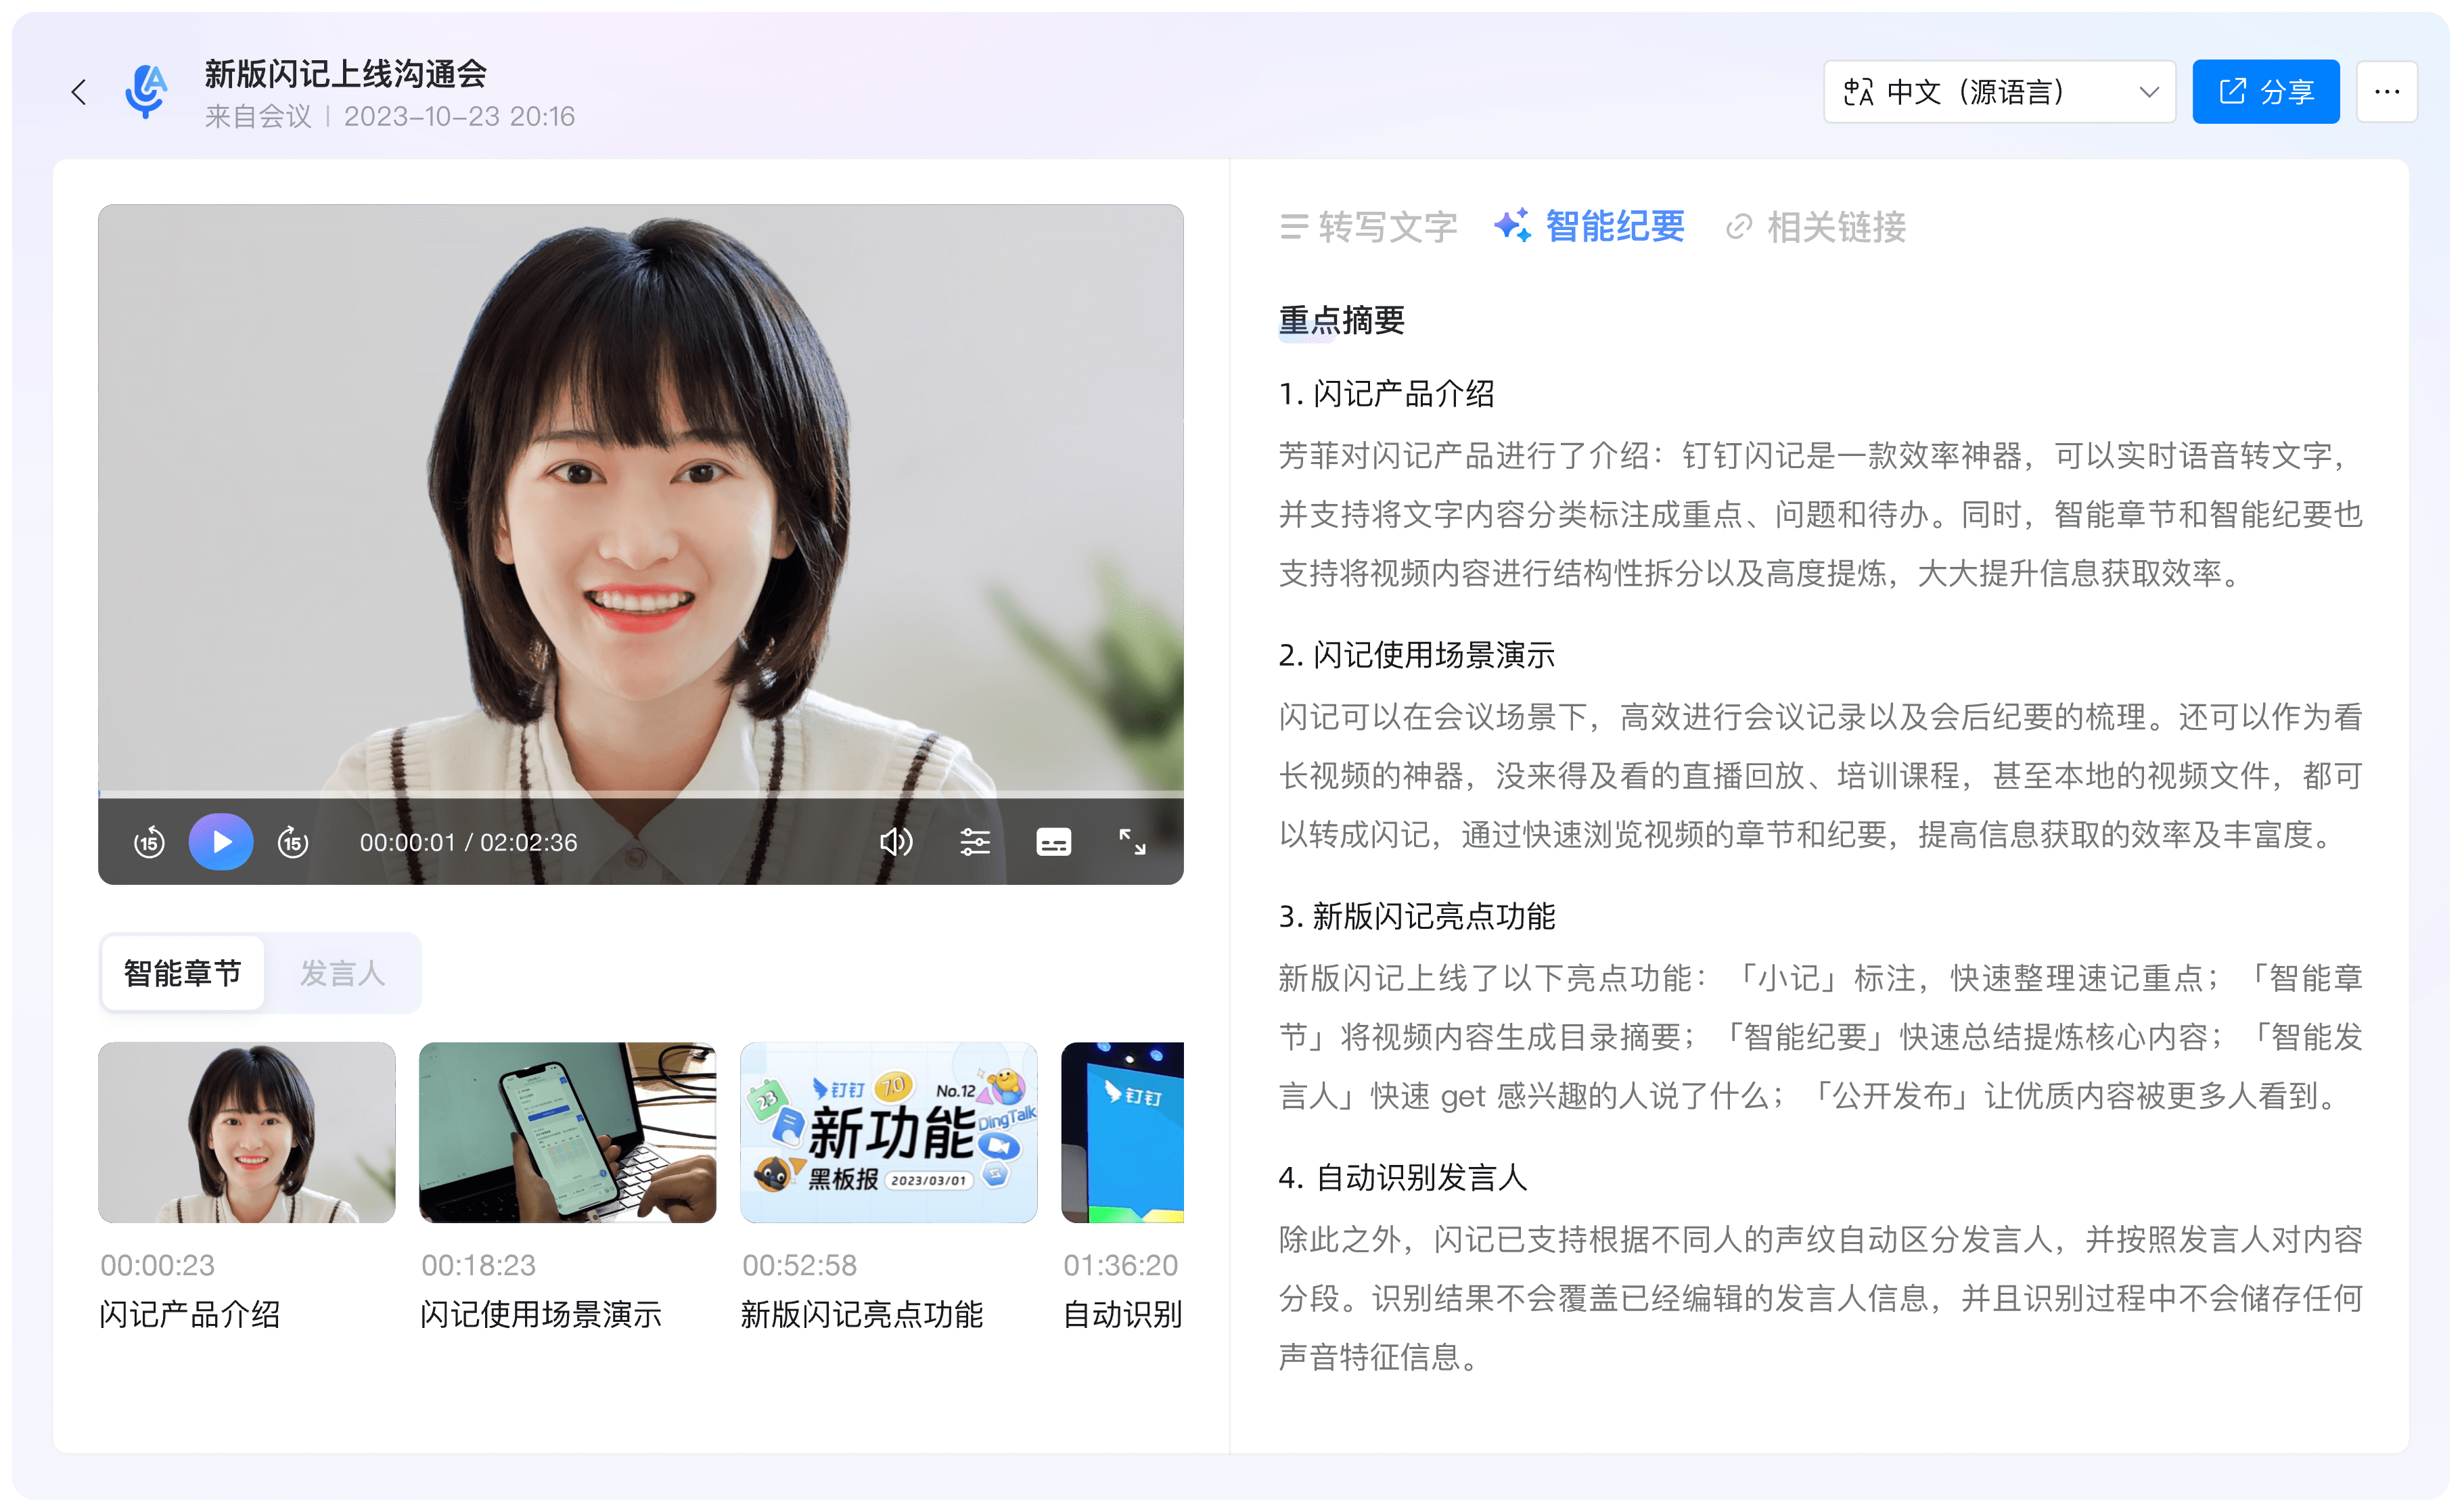The width and height of the screenshot is (2462, 1512).
Task: Open the 相关链接 tab
Action: (x=1816, y=227)
